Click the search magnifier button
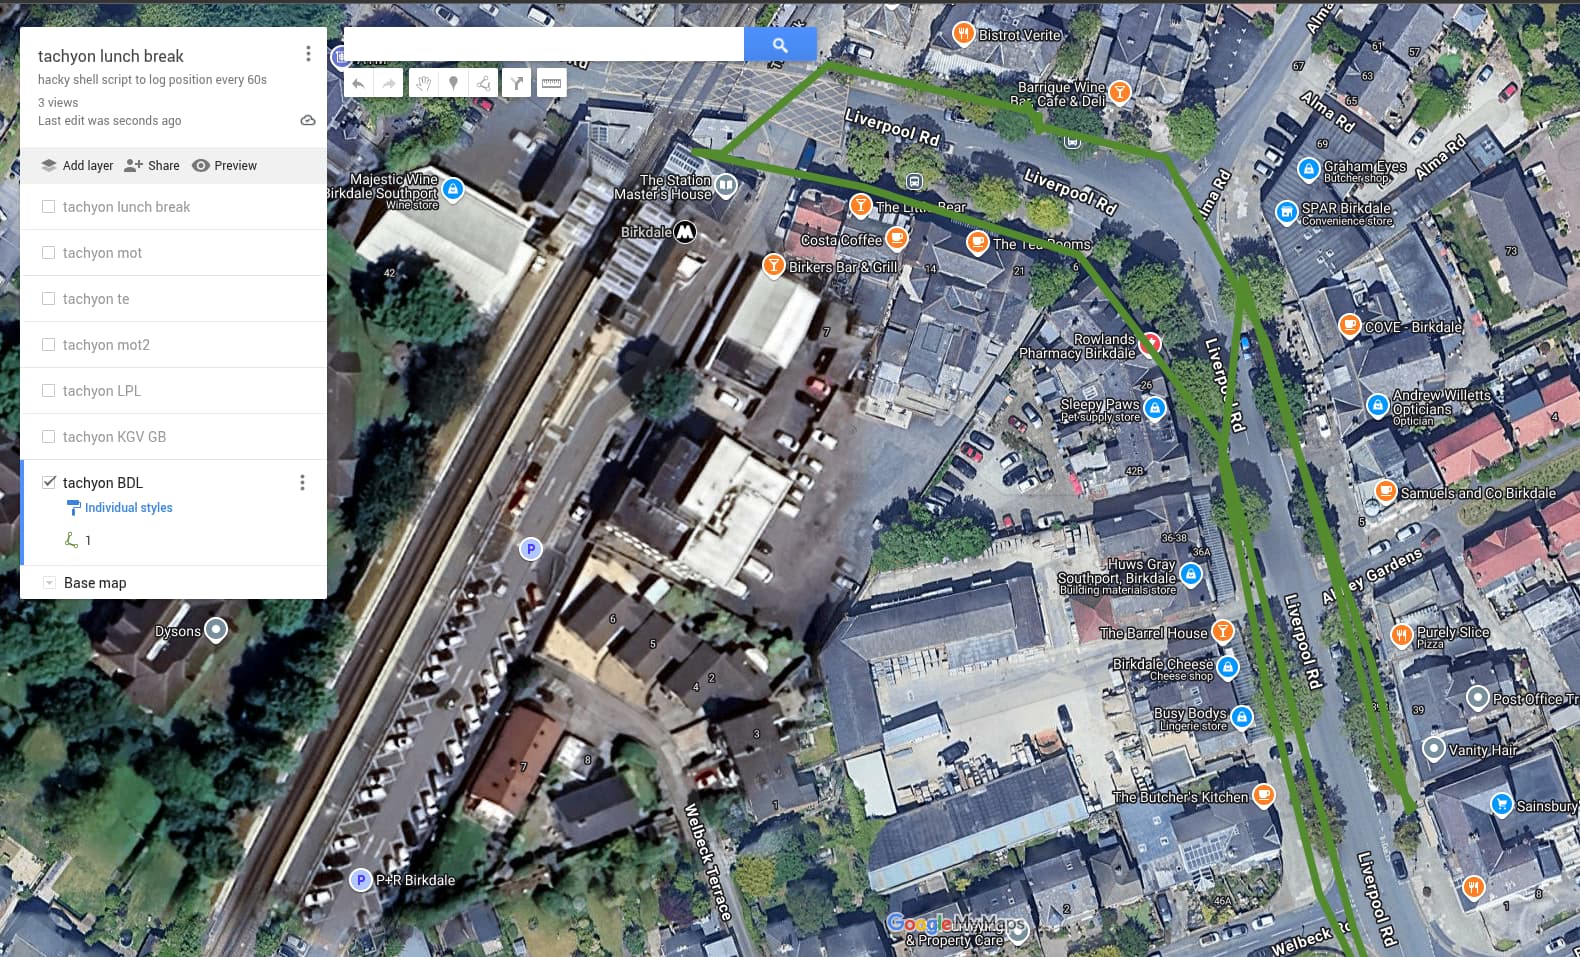The width and height of the screenshot is (1580, 957). coord(780,45)
